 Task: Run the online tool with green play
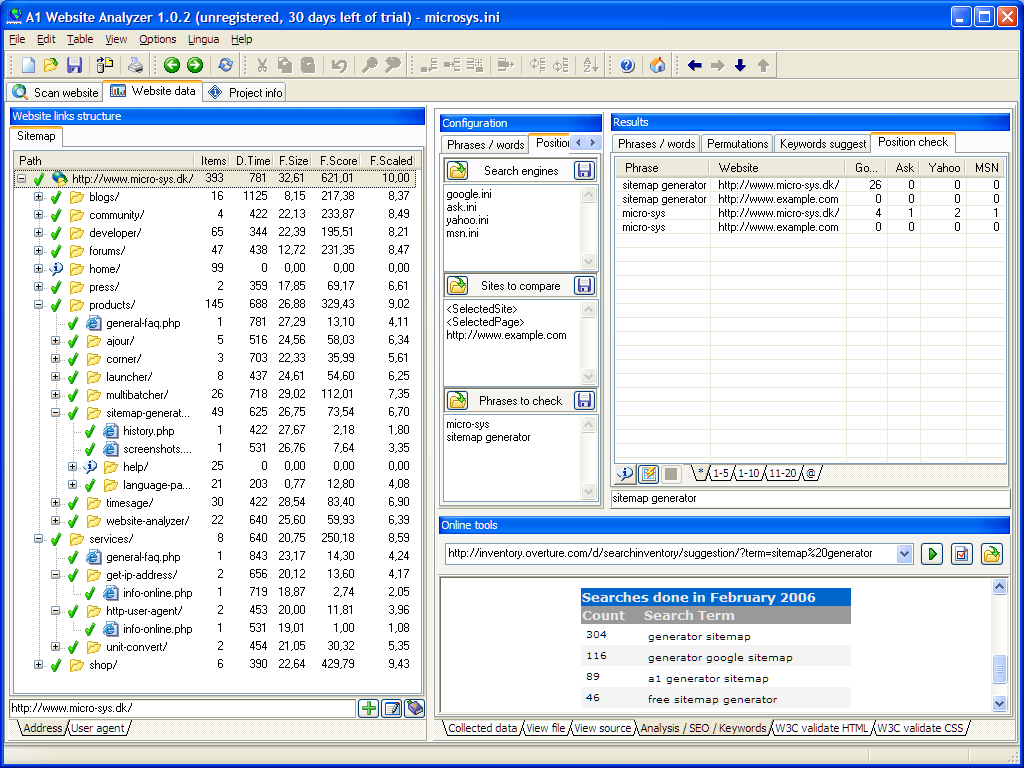(932, 554)
